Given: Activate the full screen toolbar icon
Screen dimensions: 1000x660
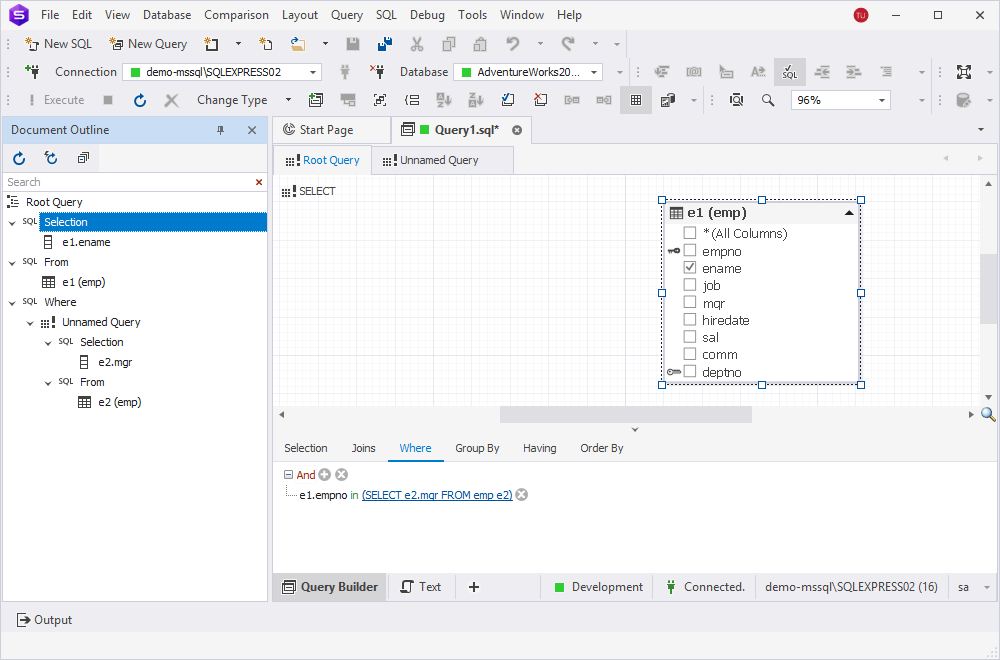Looking at the screenshot, I should (964, 72).
